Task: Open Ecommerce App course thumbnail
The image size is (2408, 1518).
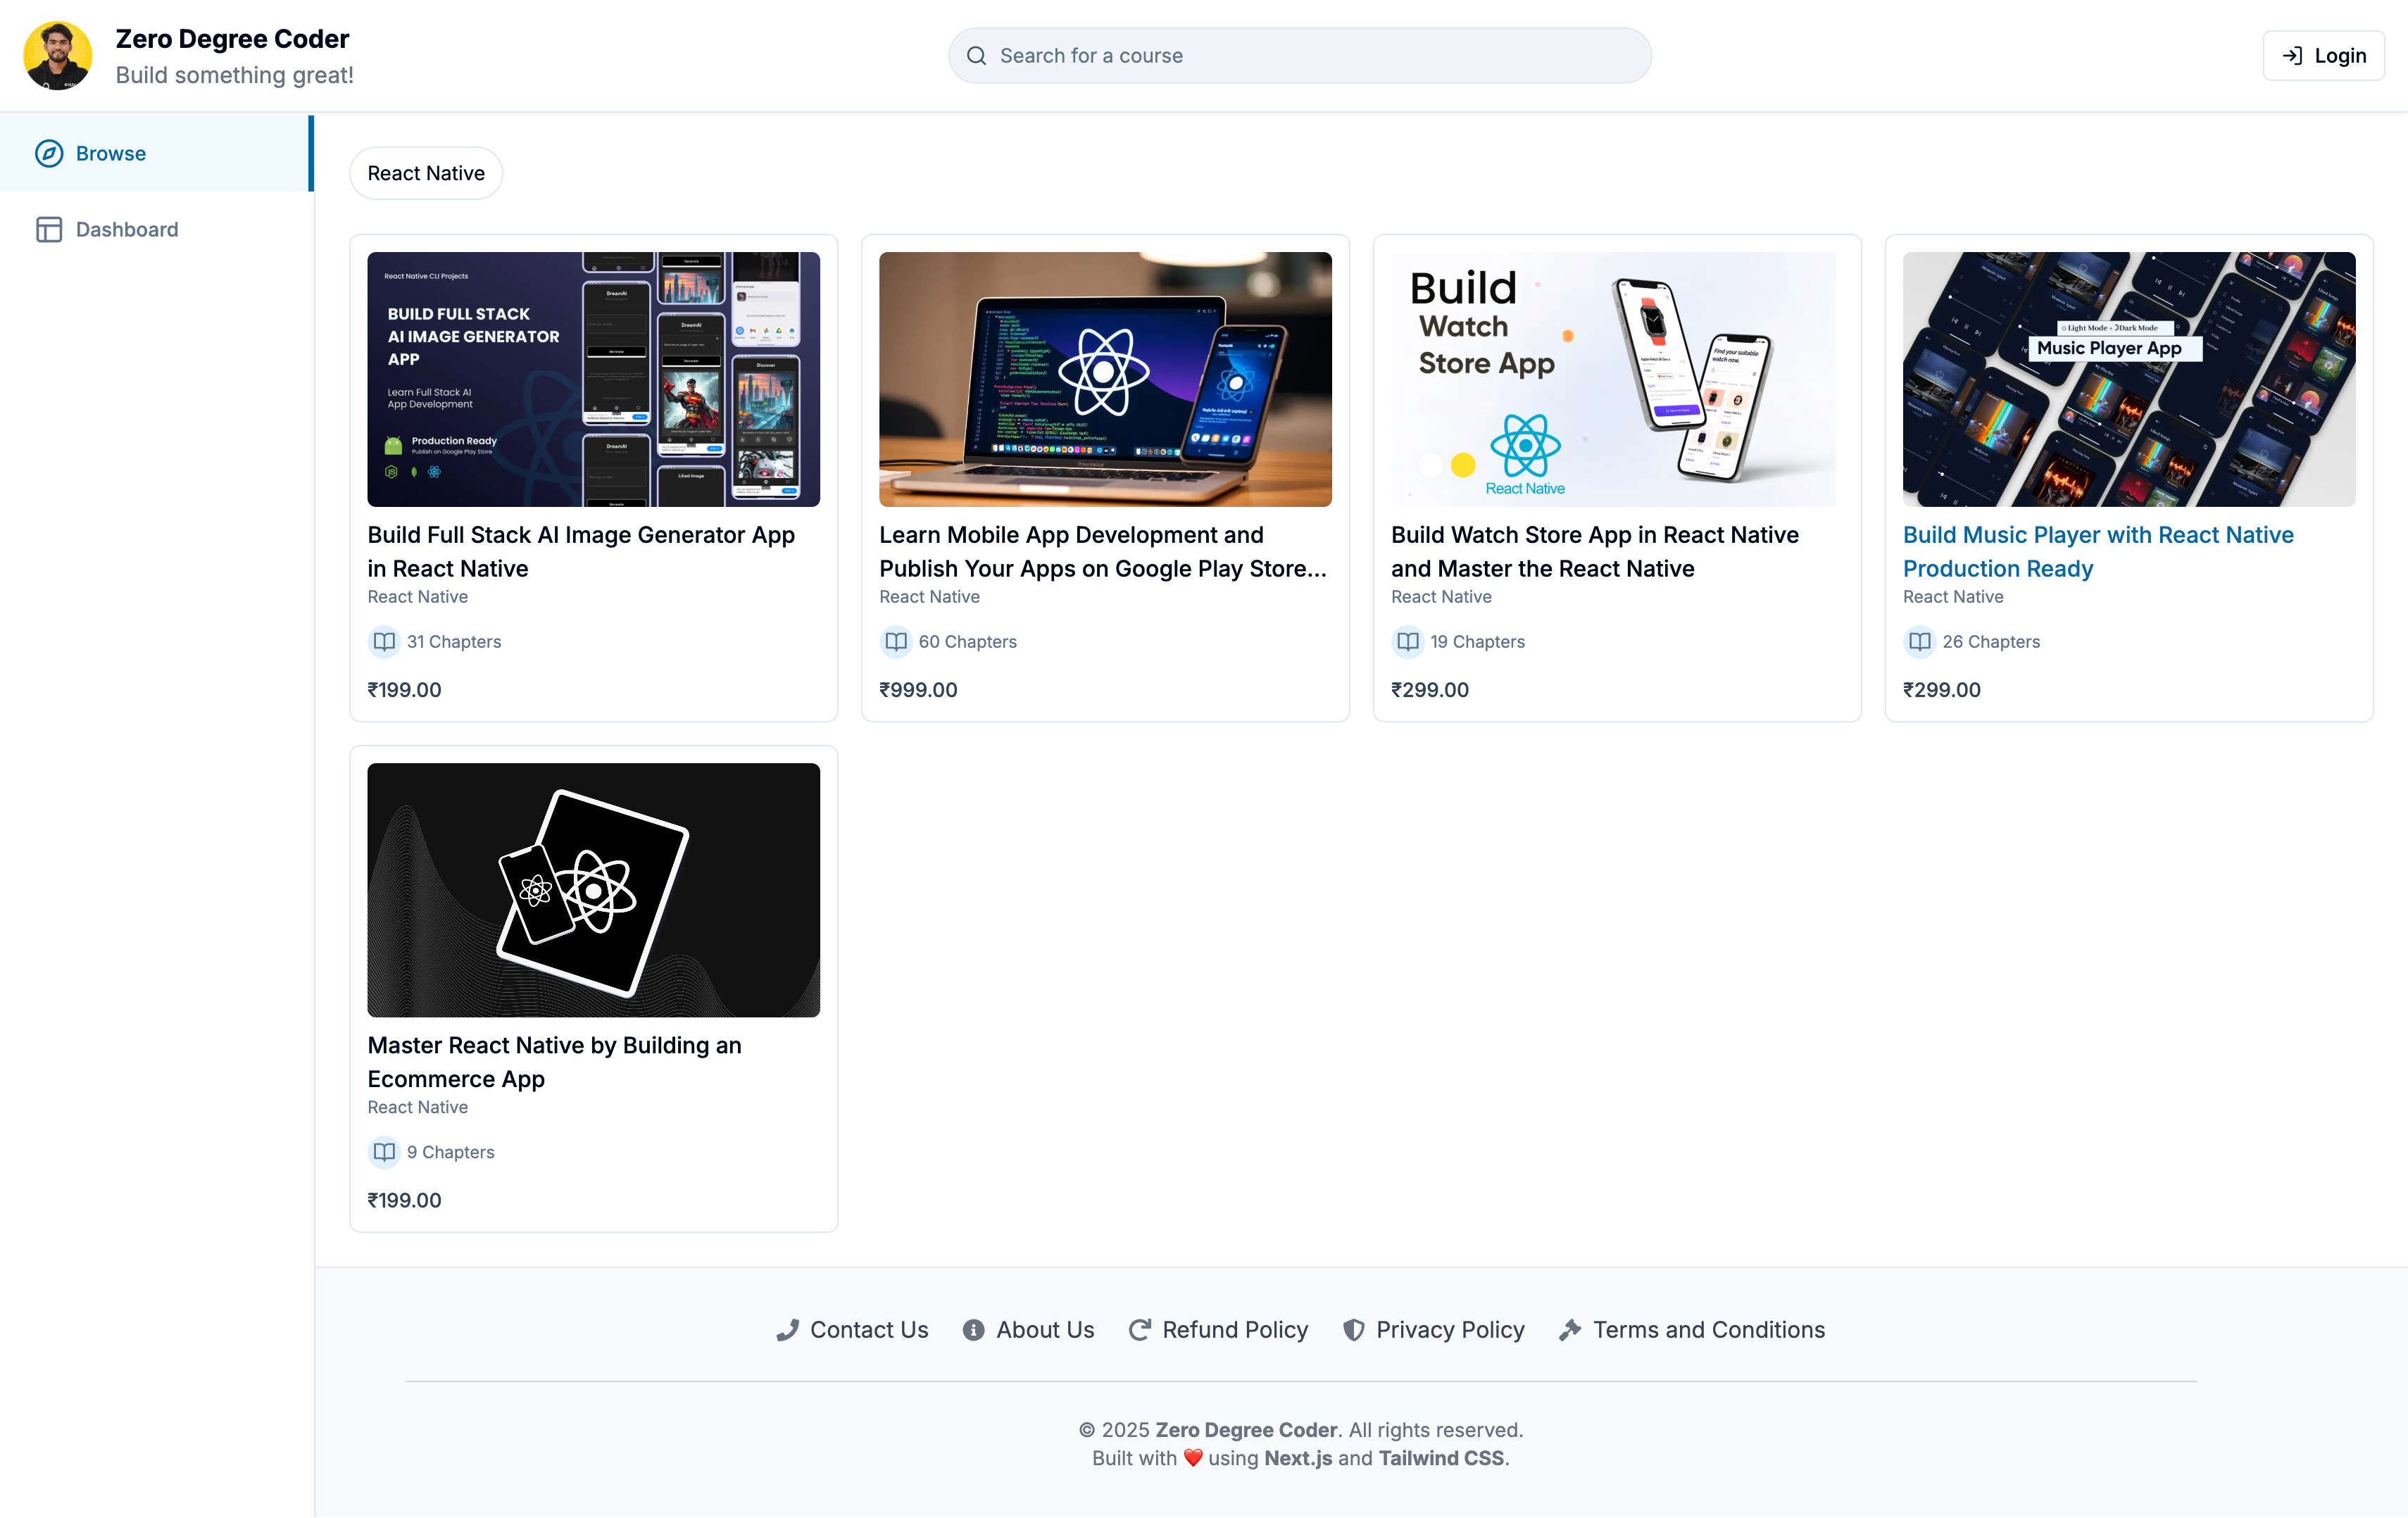Action: pyautogui.click(x=593, y=890)
